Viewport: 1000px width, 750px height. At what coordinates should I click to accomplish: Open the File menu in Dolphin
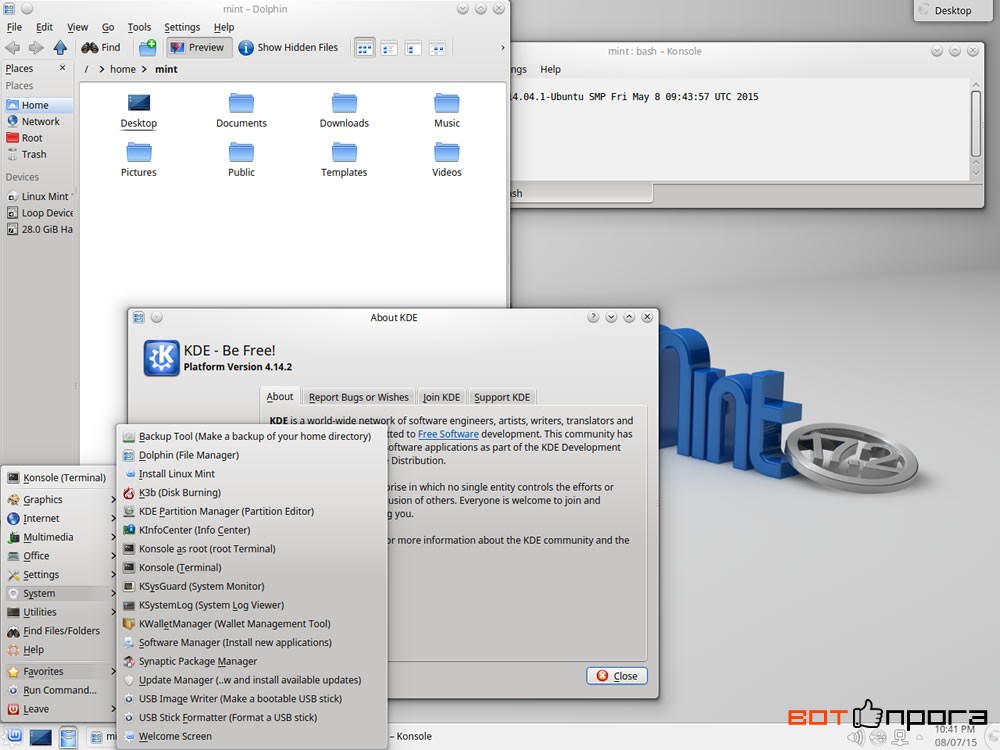tap(14, 27)
